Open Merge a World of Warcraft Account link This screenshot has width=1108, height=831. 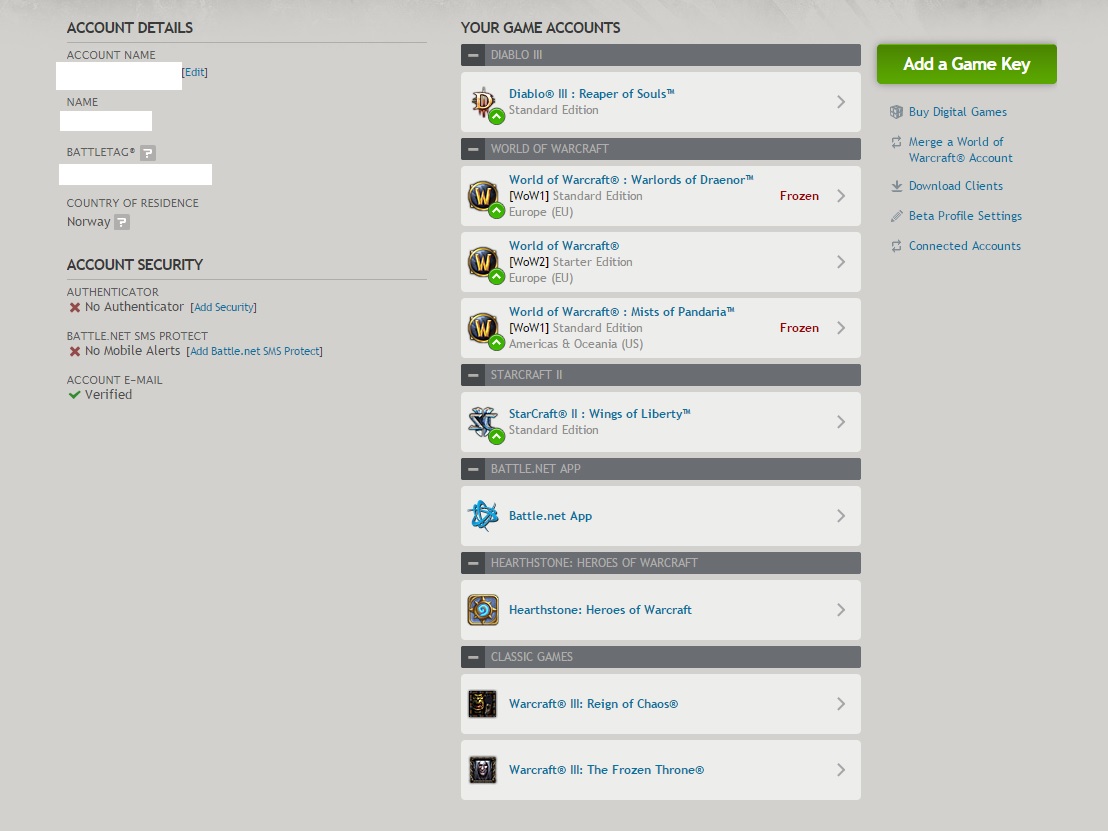point(960,150)
